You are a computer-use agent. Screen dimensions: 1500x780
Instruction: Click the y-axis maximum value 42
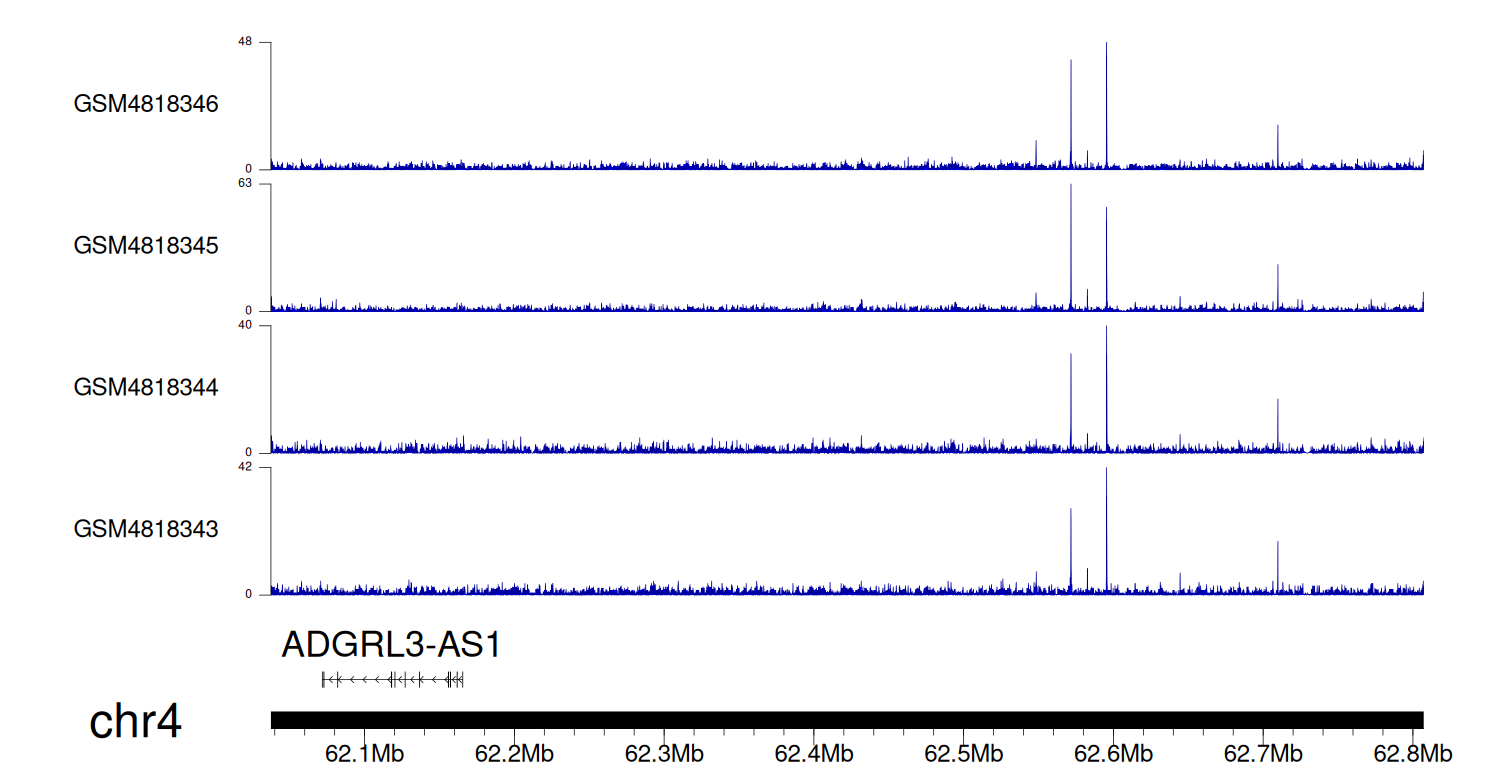[245, 467]
